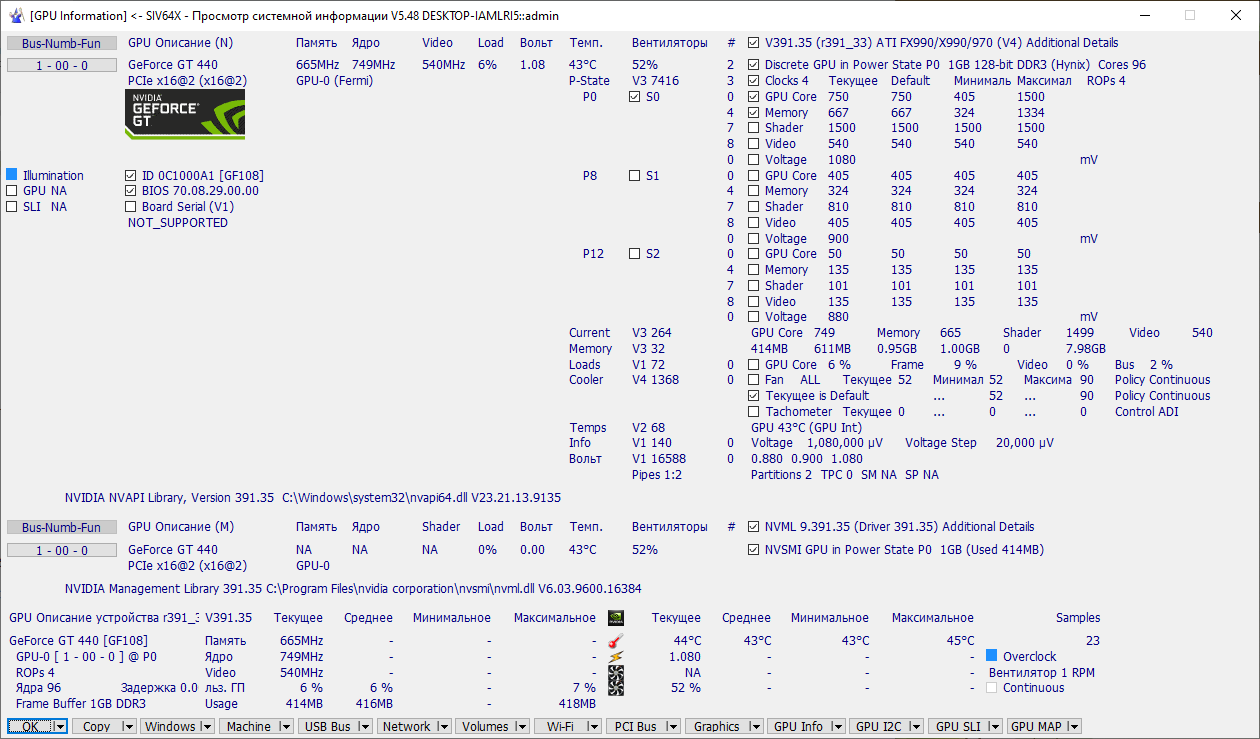Click the Voltage Step label
Screen dimensions: 1260x739
pyautogui.click(x=941, y=443)
